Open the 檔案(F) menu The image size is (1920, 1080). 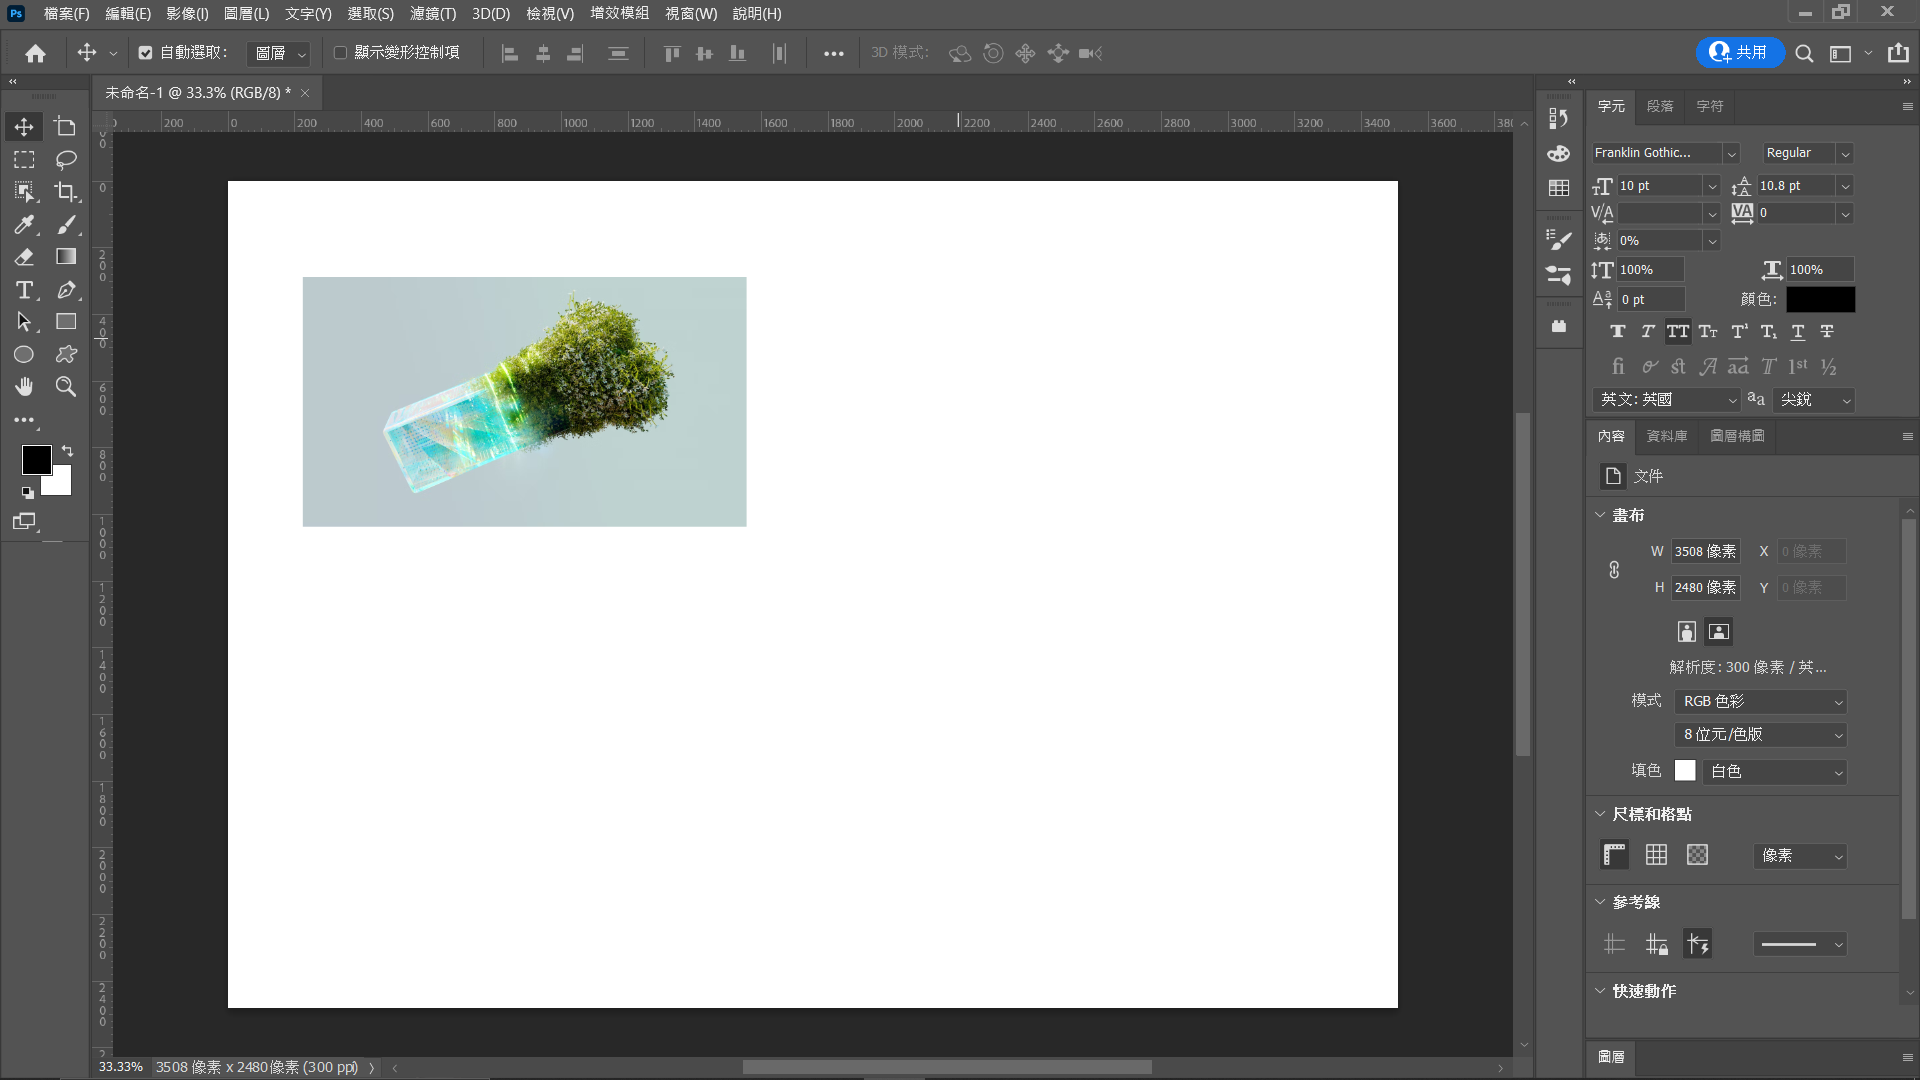click(x=67, y=14)
